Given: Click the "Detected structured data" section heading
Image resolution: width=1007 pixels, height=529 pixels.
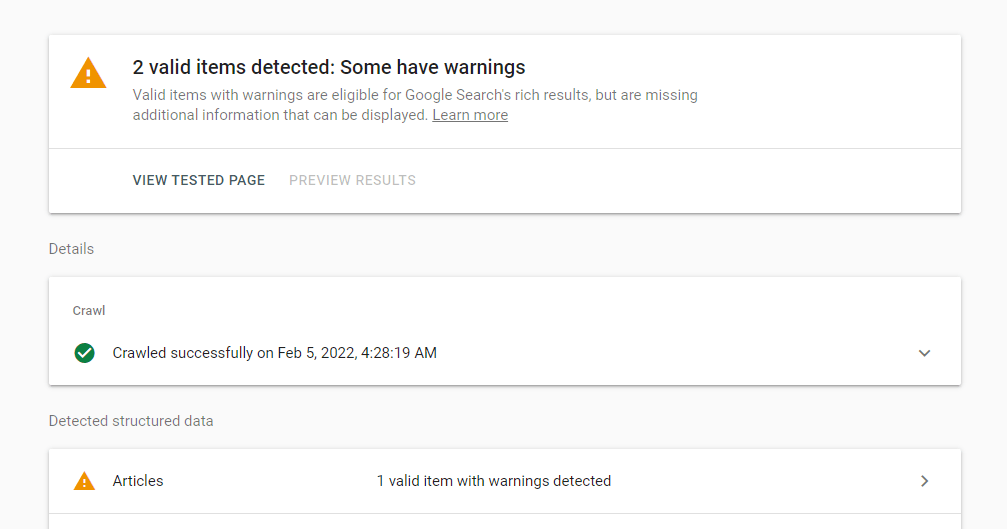Looking at the screenshot, I should 131,421.
